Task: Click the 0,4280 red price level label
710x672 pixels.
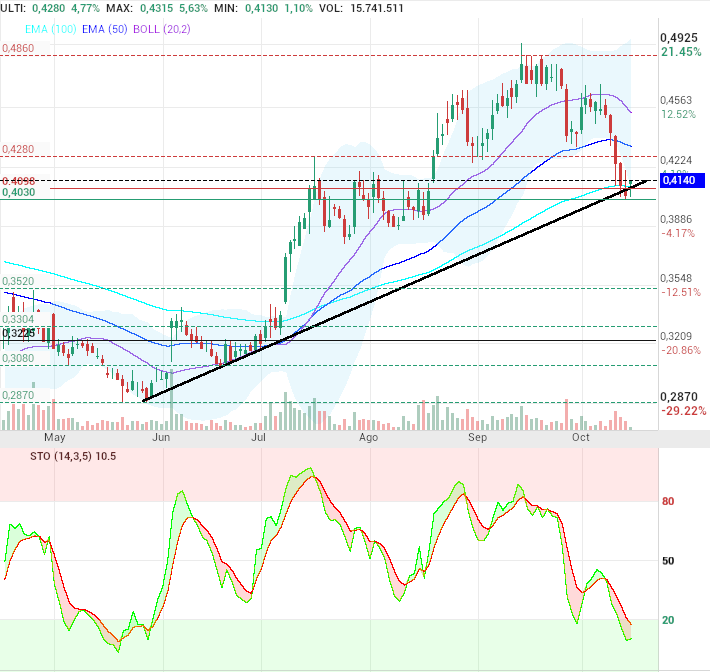Action: [18, 149]
